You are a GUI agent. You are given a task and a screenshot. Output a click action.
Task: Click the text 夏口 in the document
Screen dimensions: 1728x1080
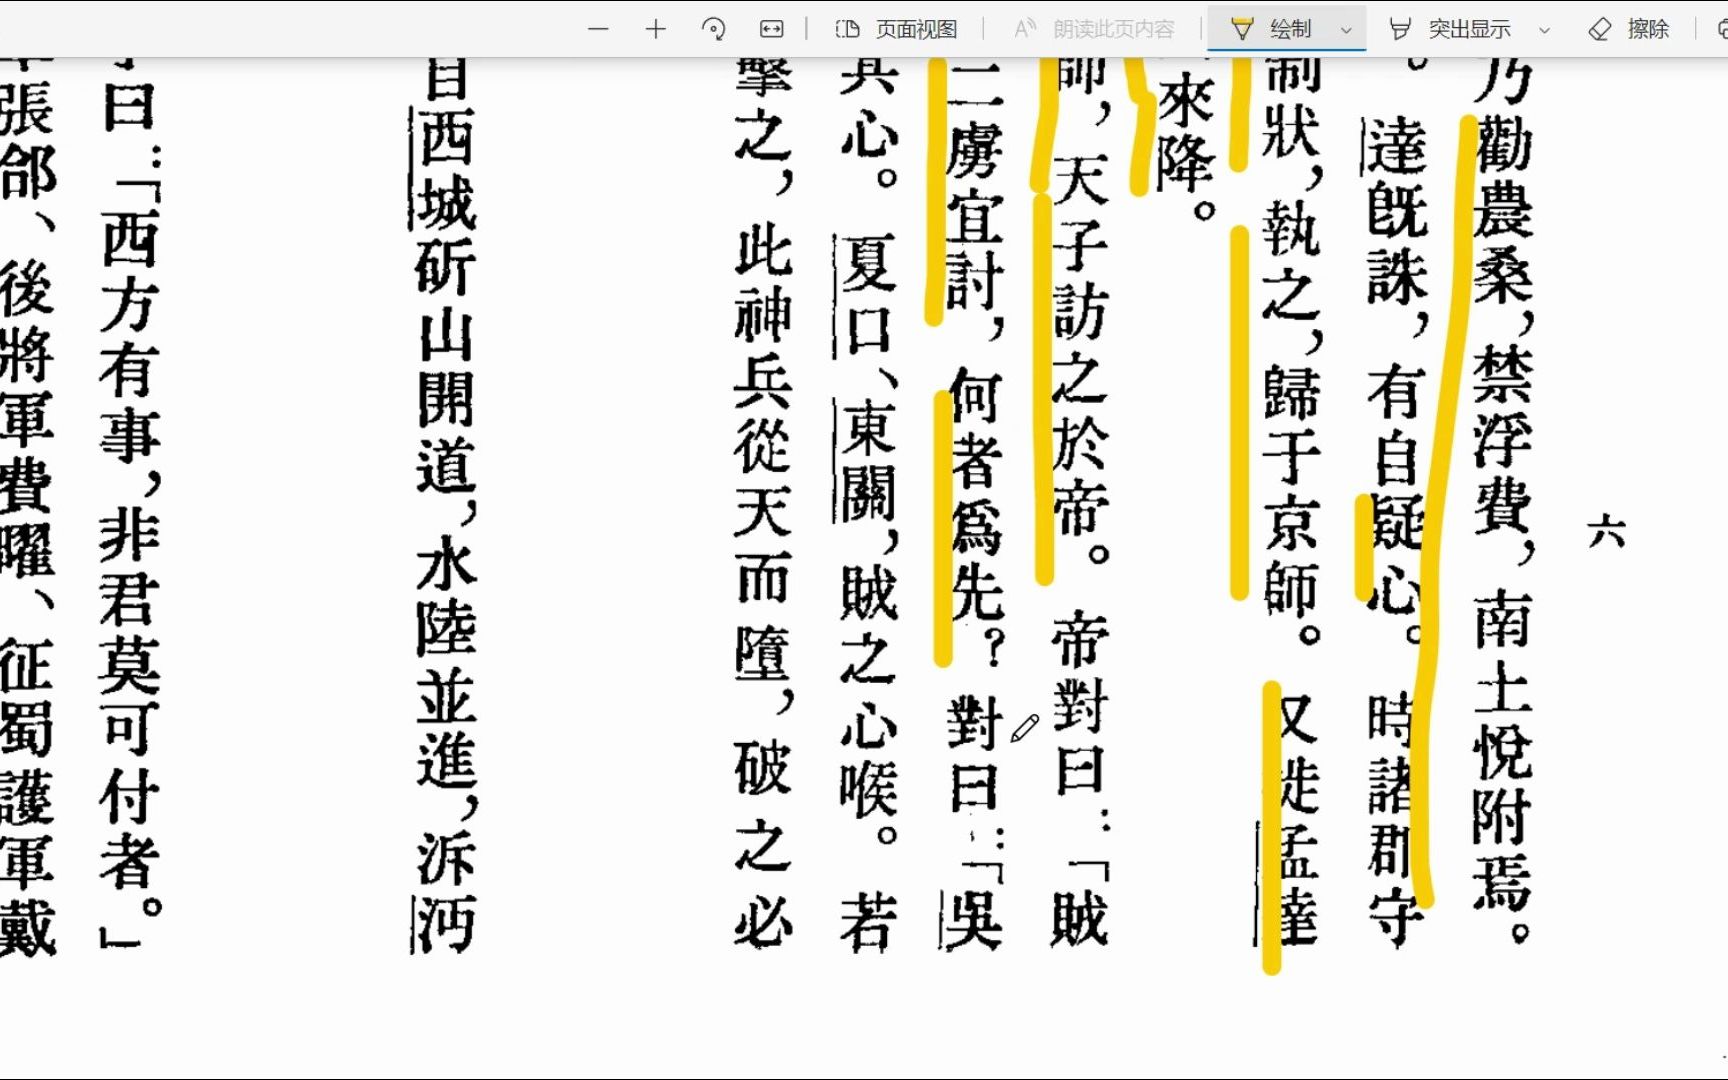[x=869, y=296]
